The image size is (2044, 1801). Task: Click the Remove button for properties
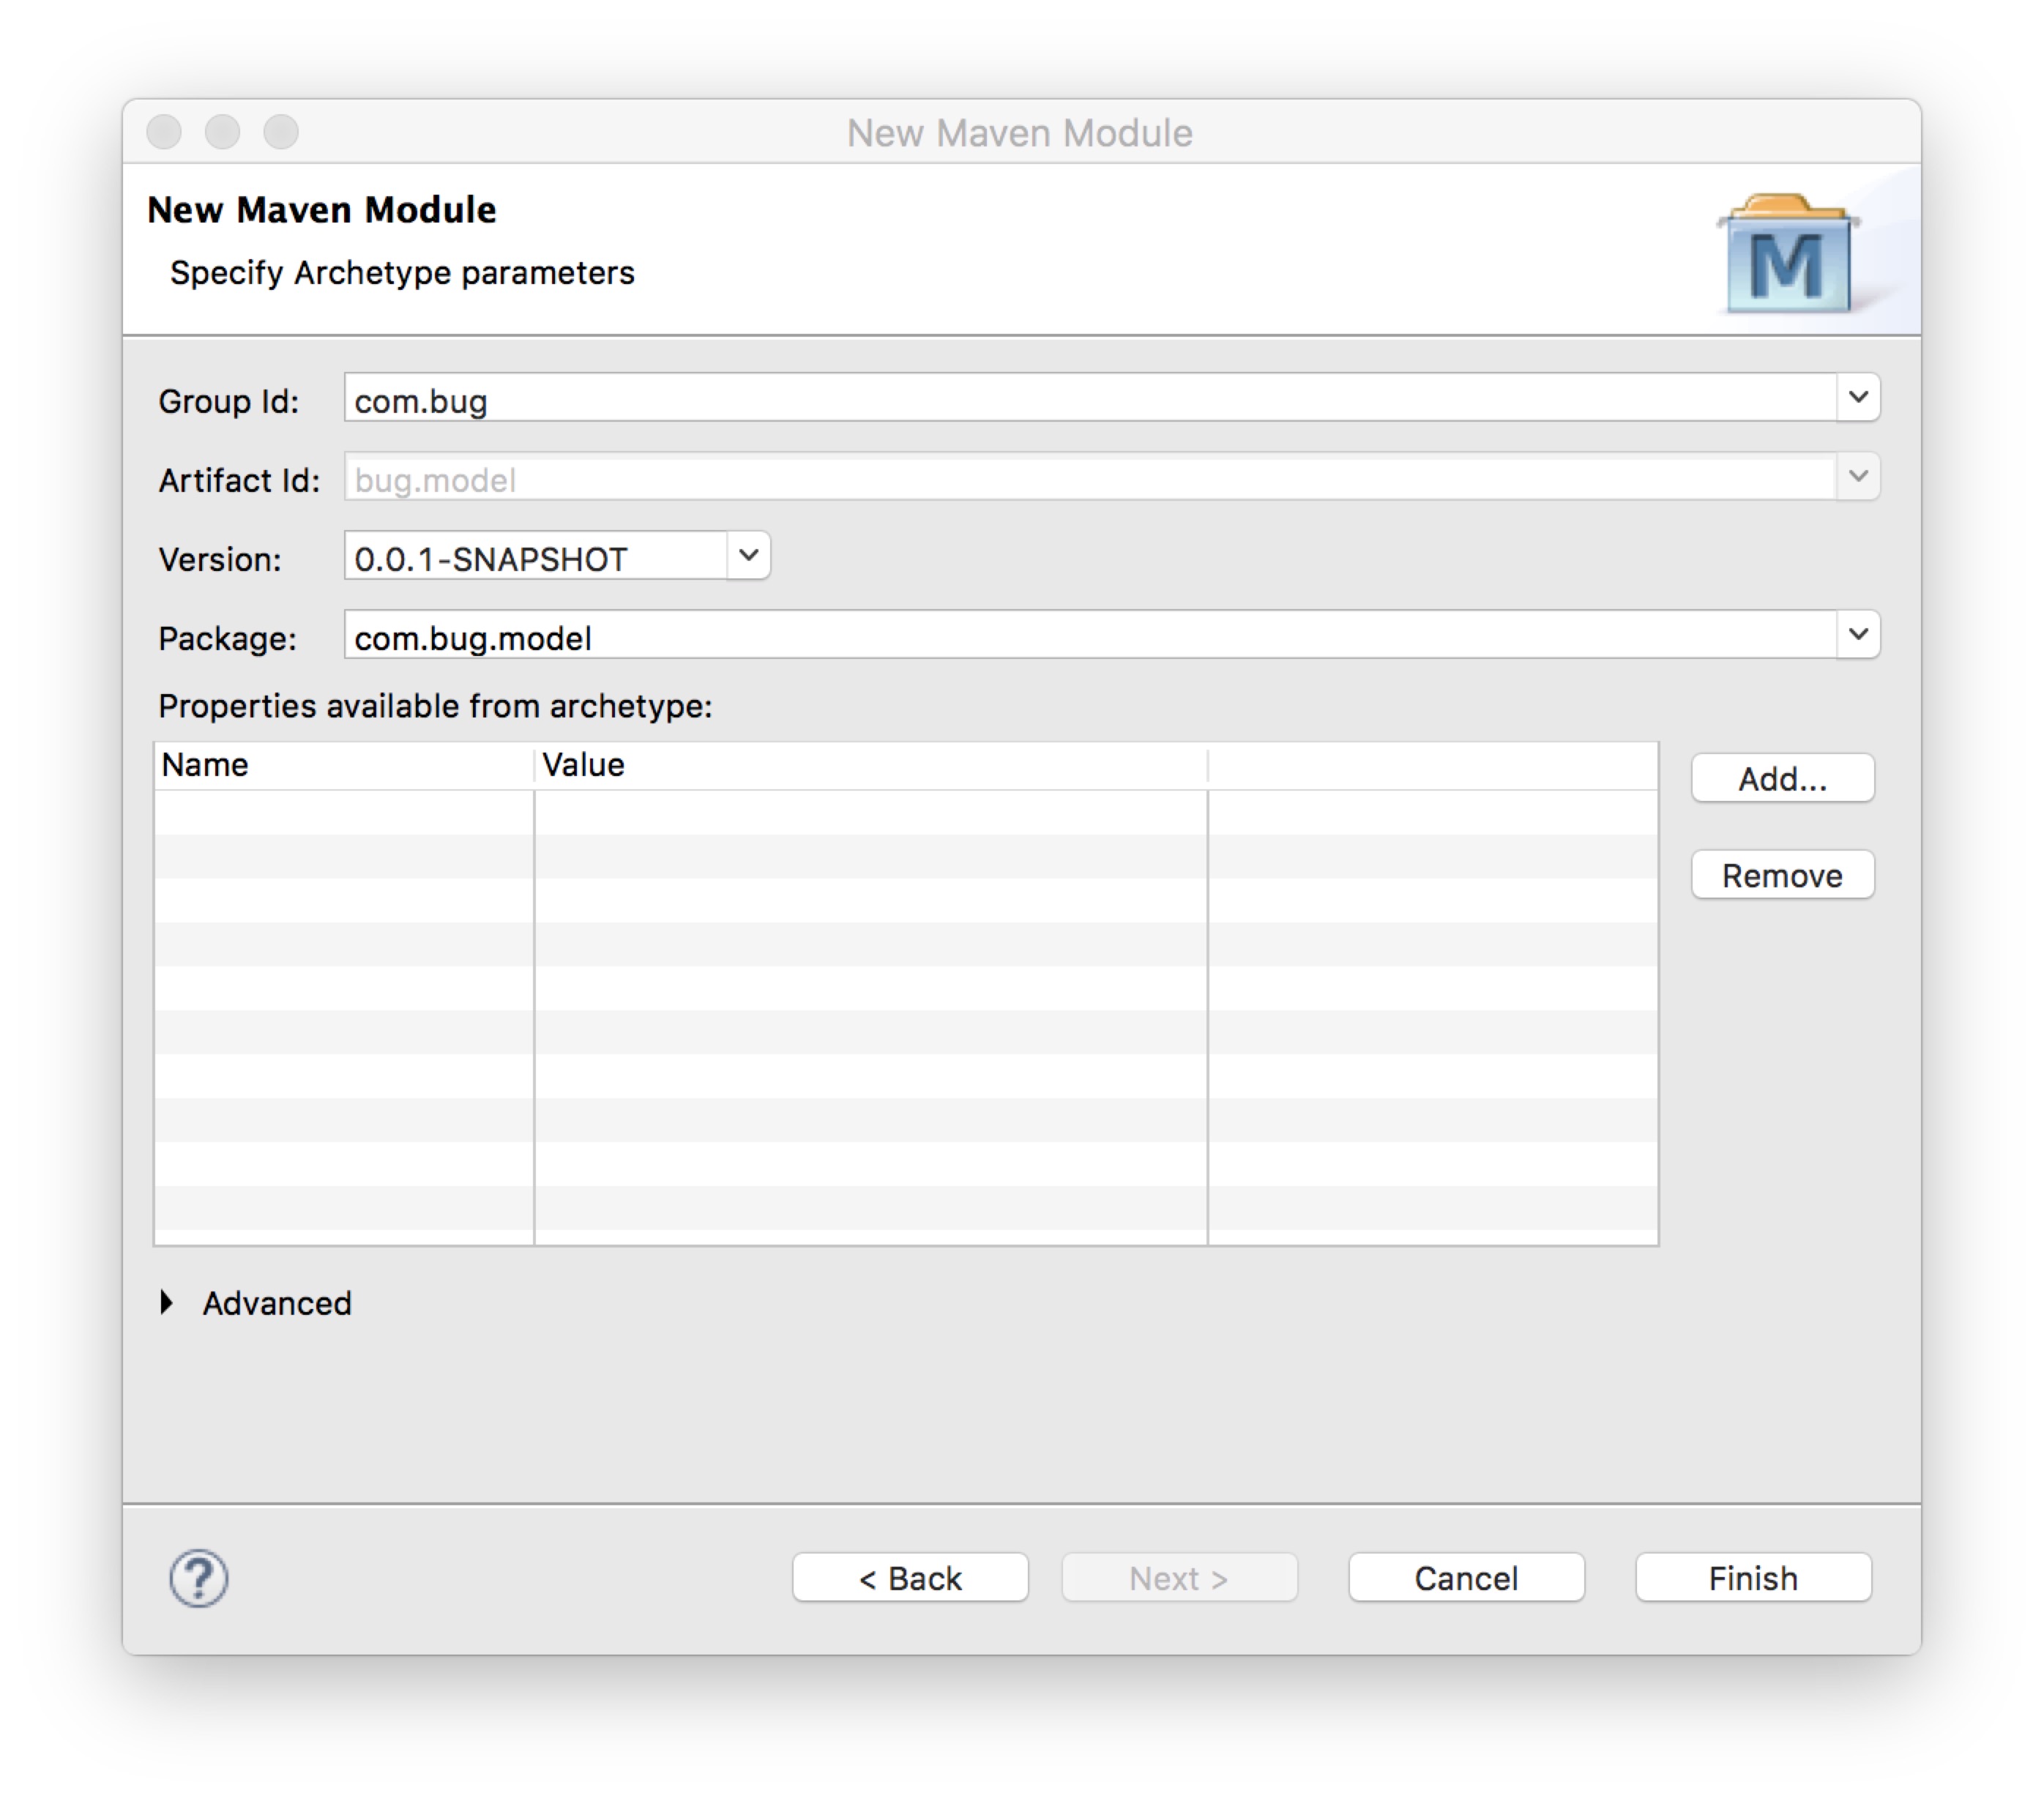[1783, 874]
